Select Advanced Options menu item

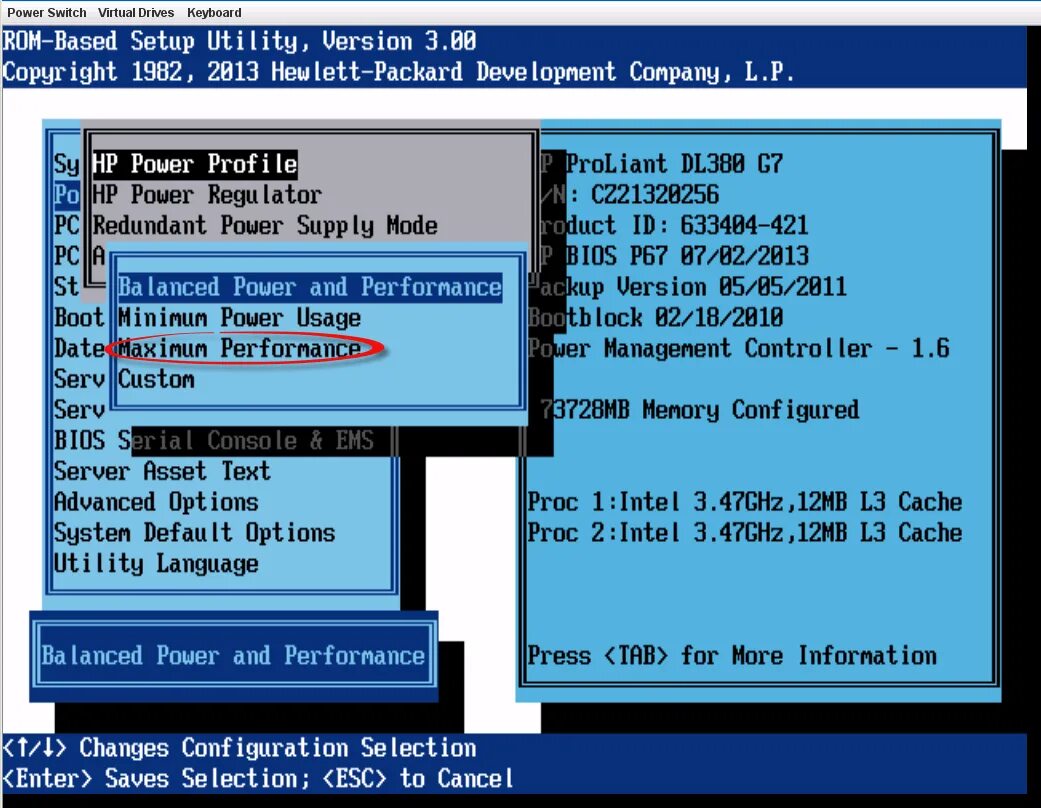(x=156, y=503)
